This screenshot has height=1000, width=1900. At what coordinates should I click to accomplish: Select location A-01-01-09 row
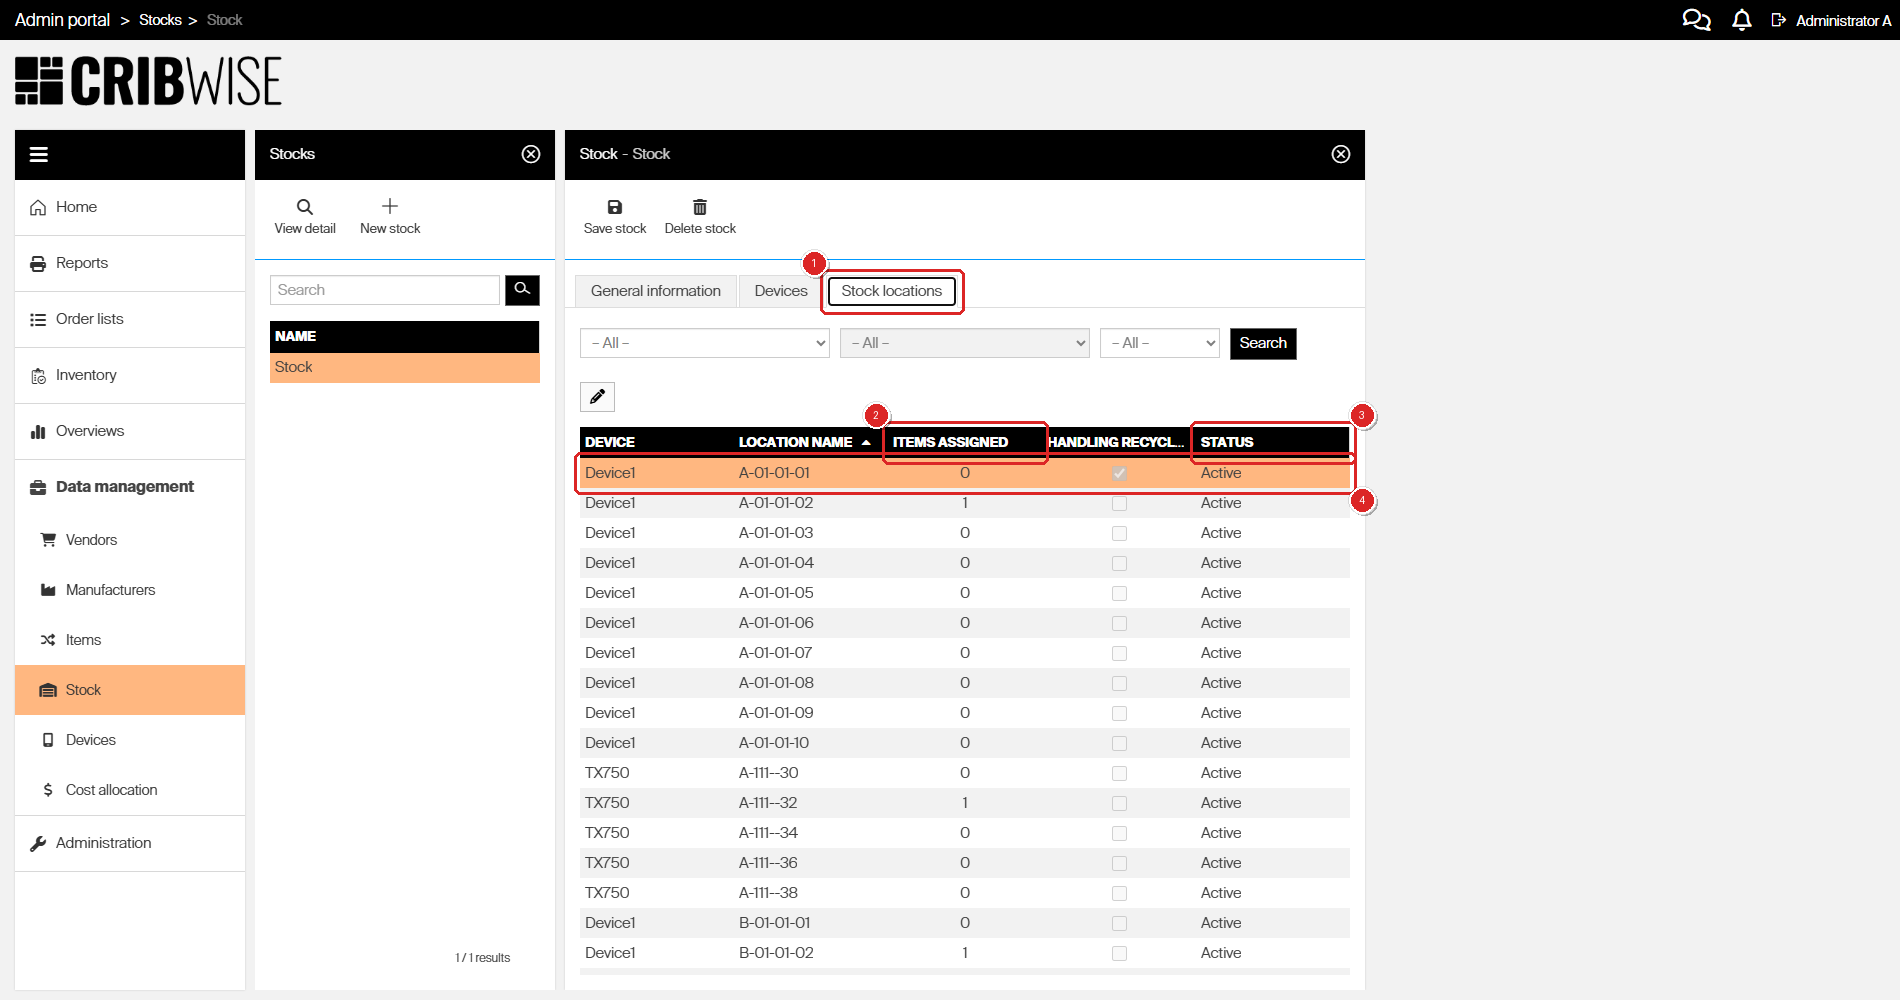coord(965,713)
